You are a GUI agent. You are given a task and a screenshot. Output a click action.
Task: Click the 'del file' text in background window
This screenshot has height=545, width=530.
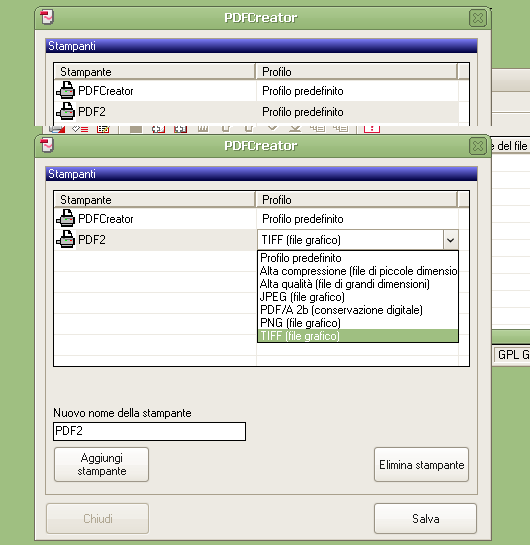coord(512,146)
